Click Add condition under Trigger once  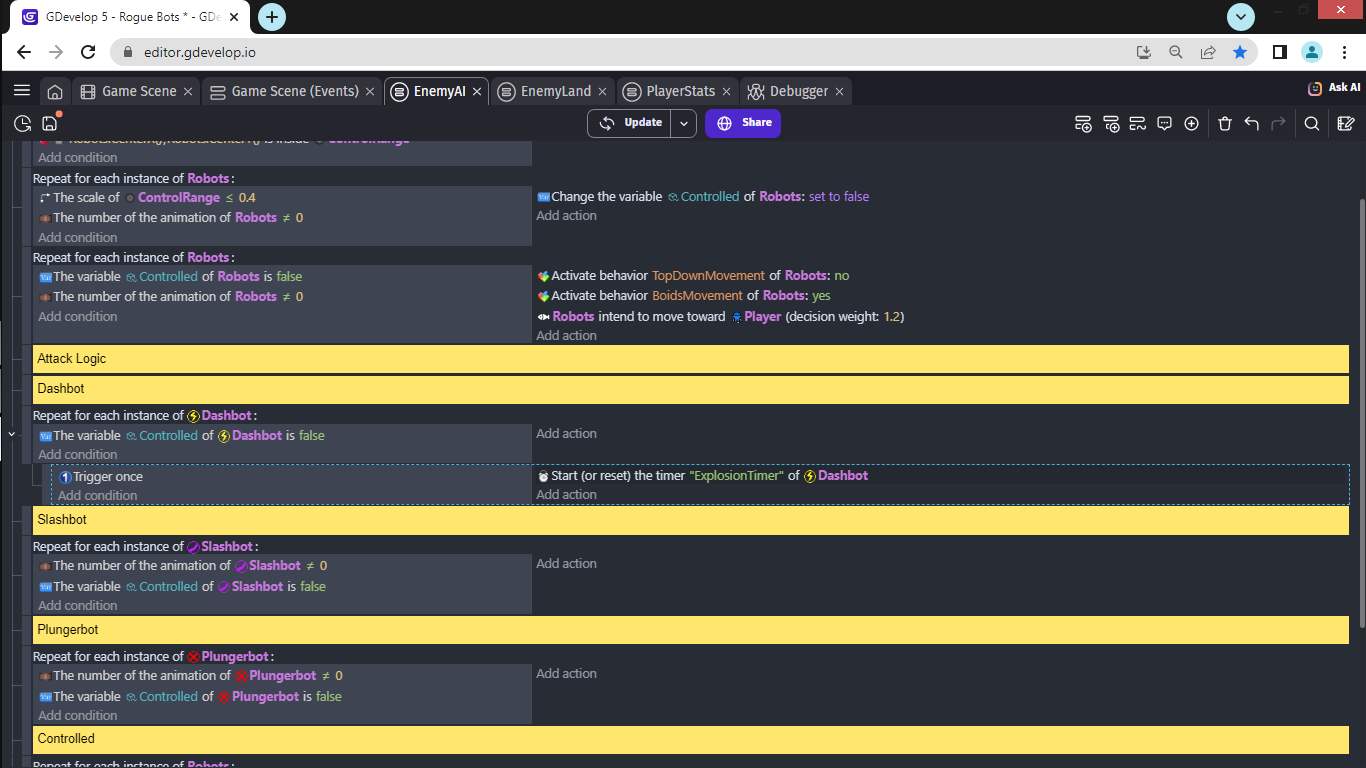click(97, 496)
